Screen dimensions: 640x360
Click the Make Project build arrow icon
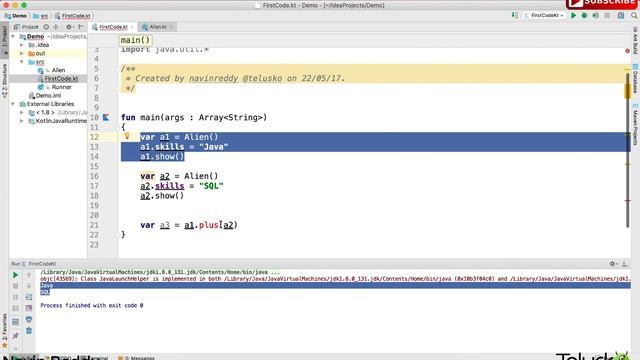tap(515, 16)
